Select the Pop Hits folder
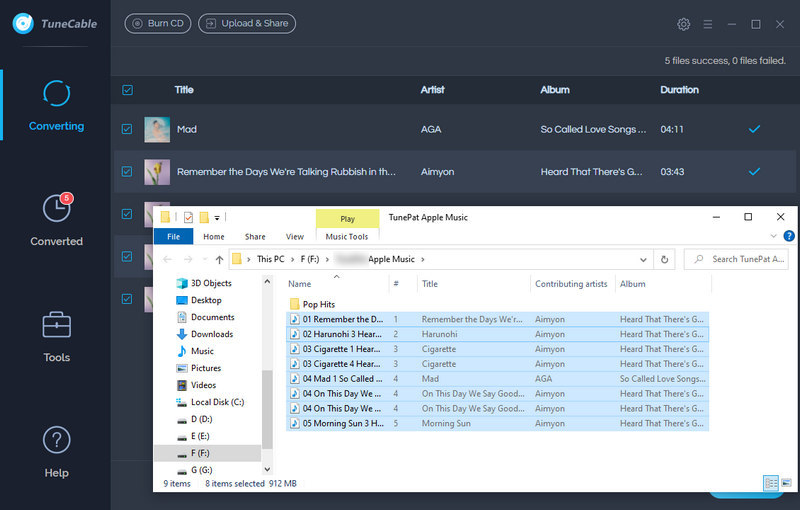The height and width of the screenshot is (510, 800). point(319,304)
